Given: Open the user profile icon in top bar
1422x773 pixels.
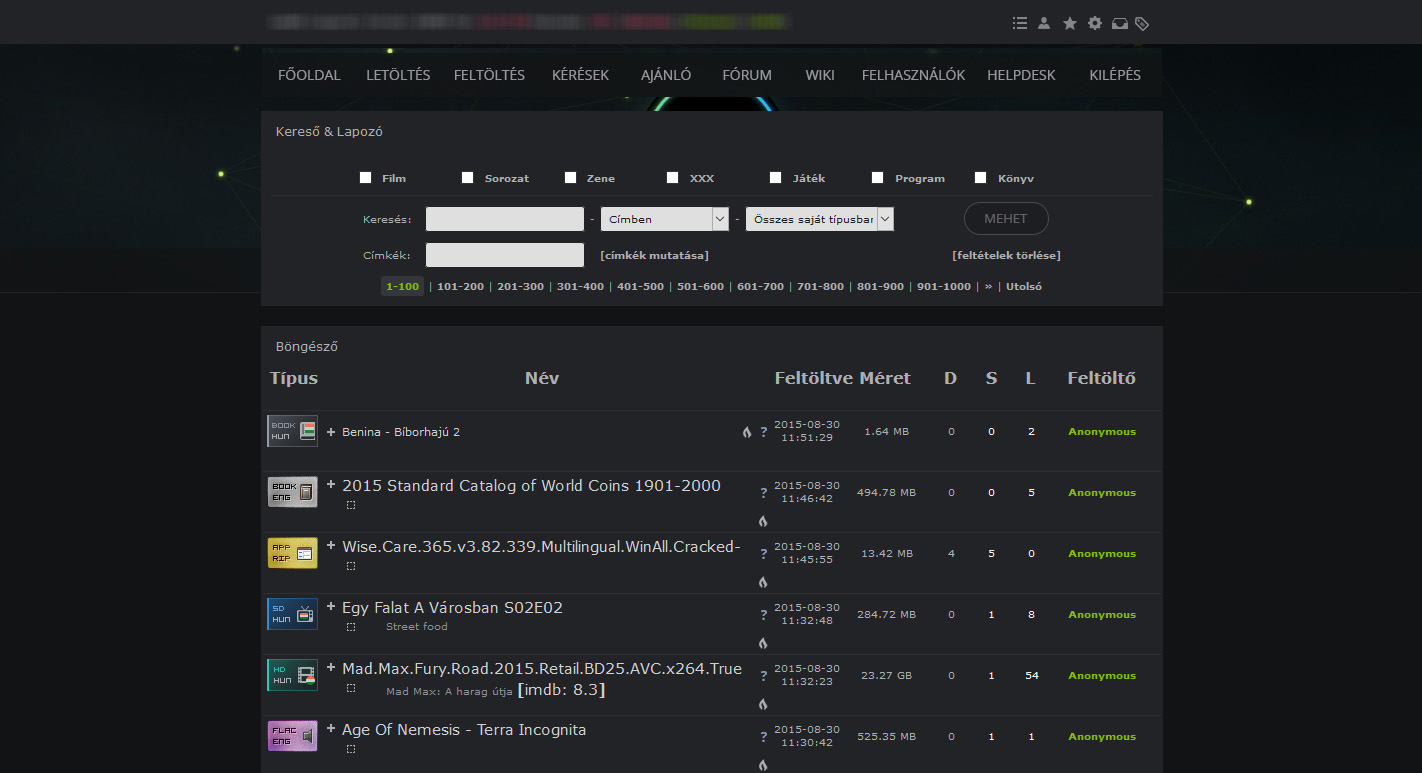Looking at the screenshot, I should point(1044,23).
